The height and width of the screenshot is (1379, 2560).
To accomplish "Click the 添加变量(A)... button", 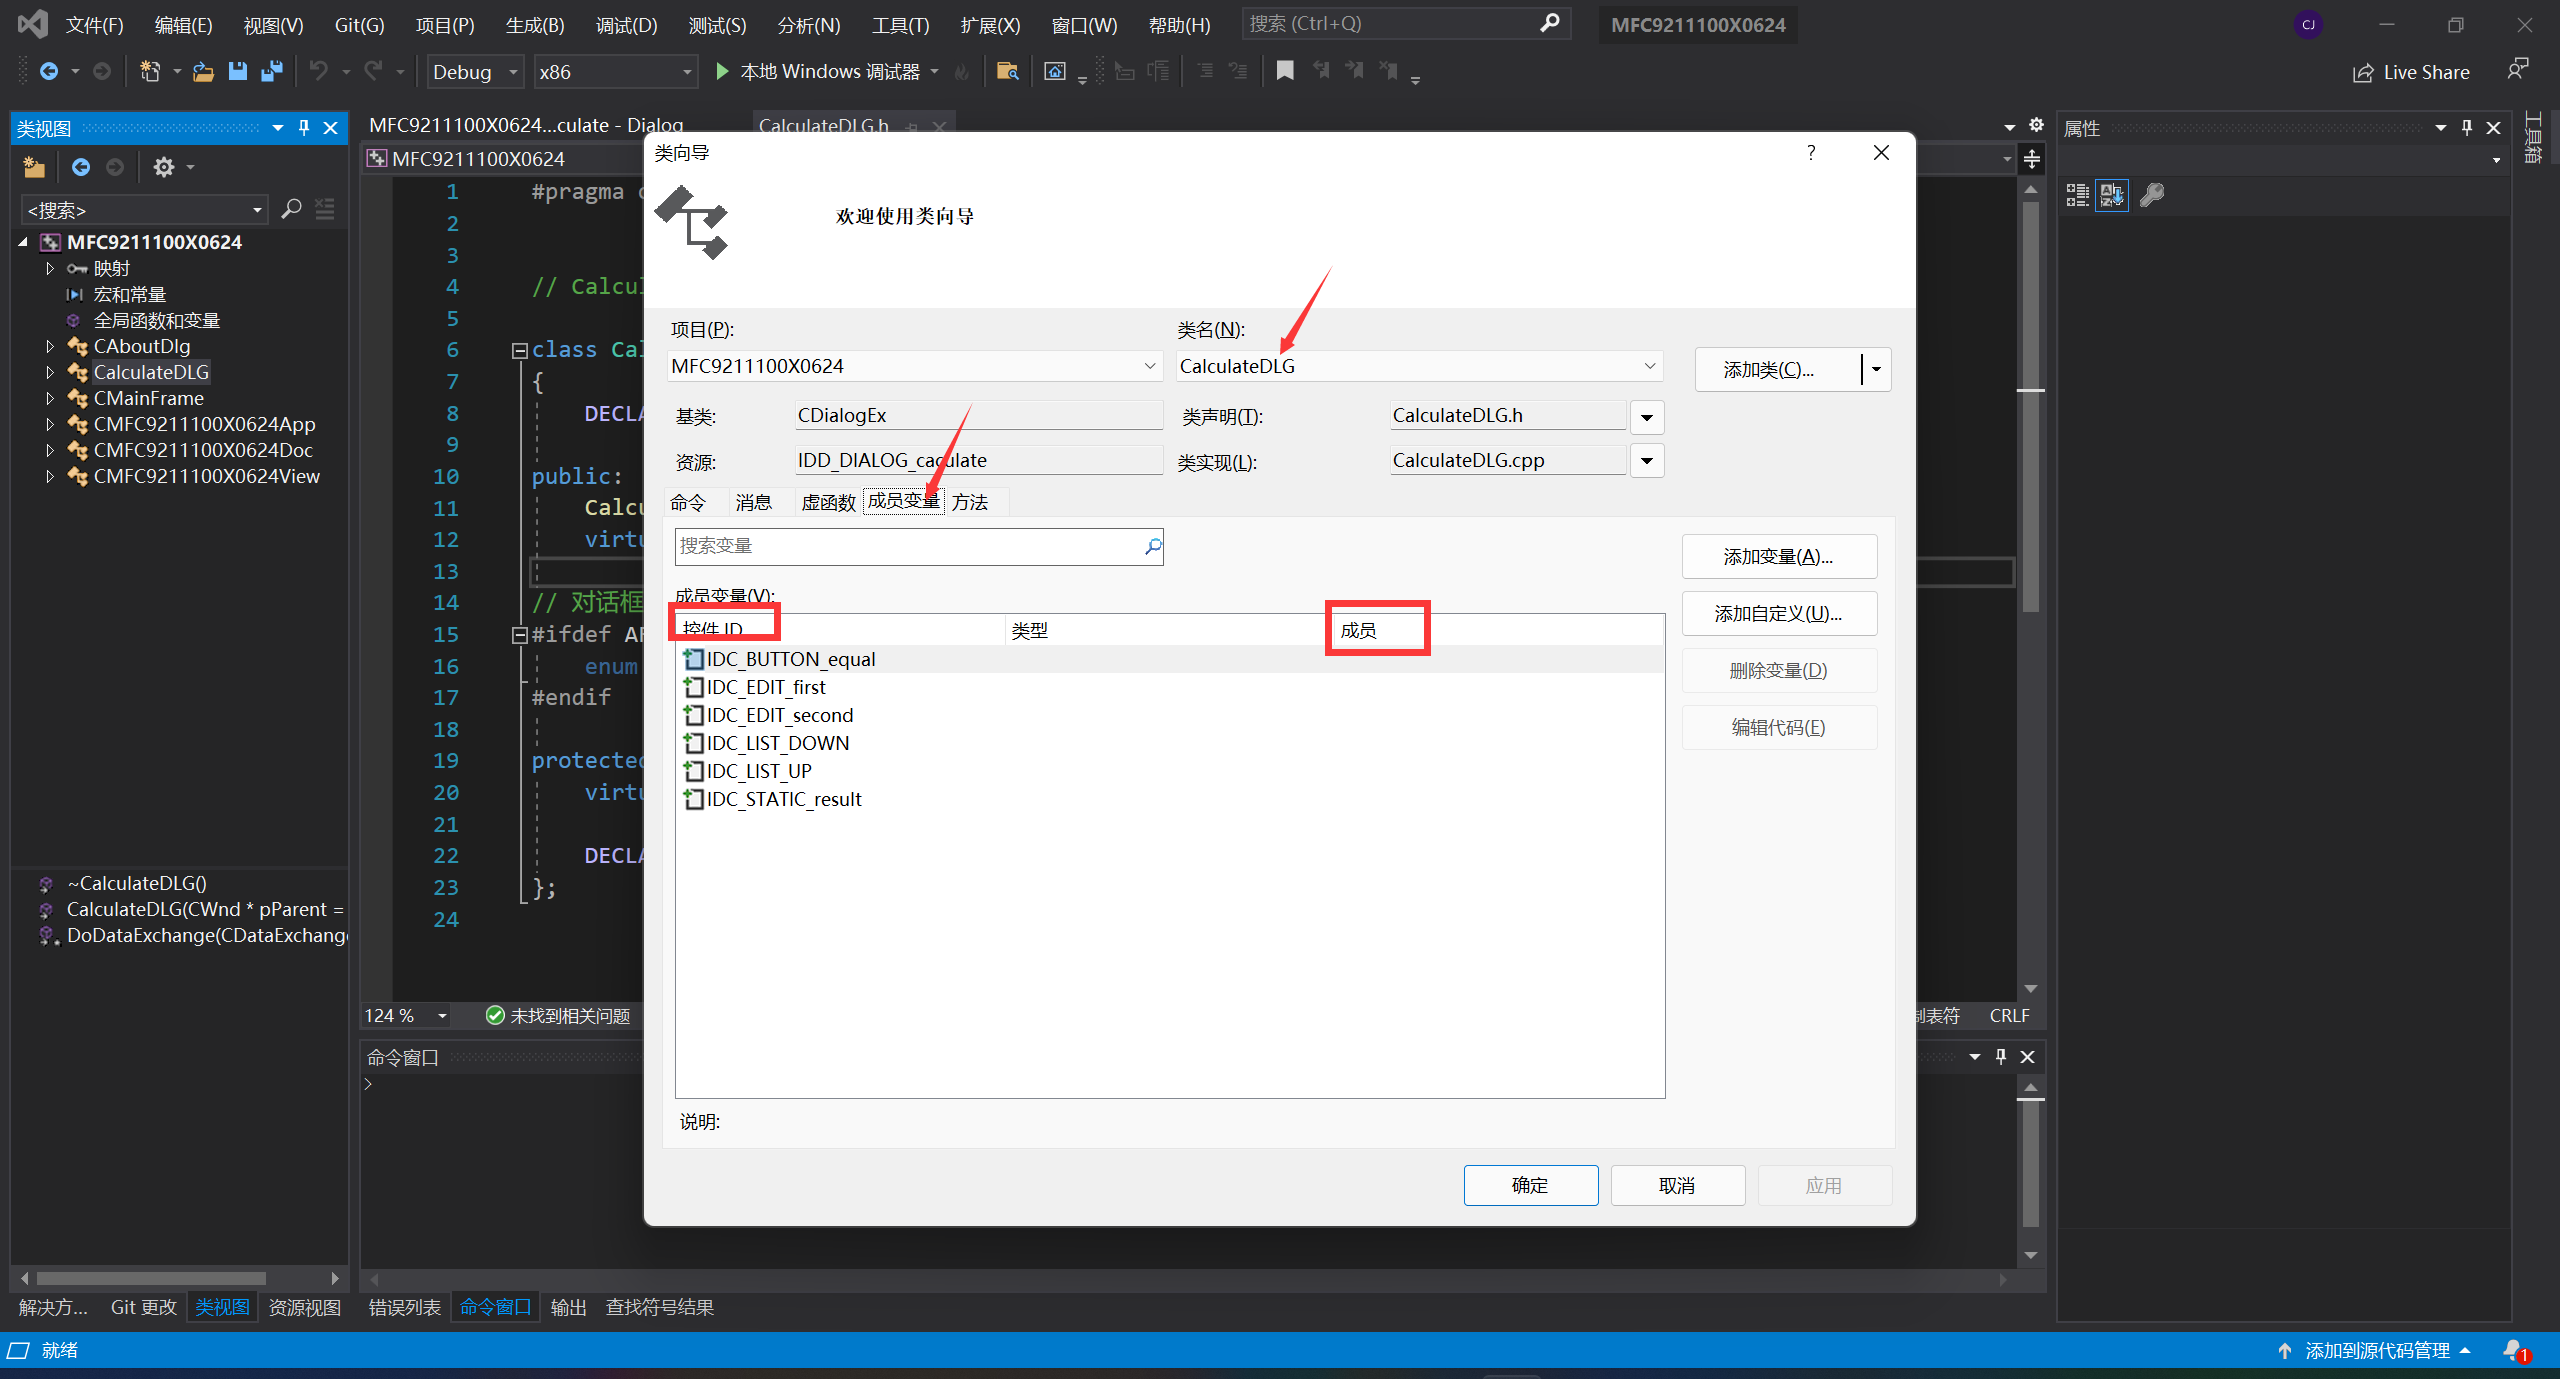I will pos(1778,556).
